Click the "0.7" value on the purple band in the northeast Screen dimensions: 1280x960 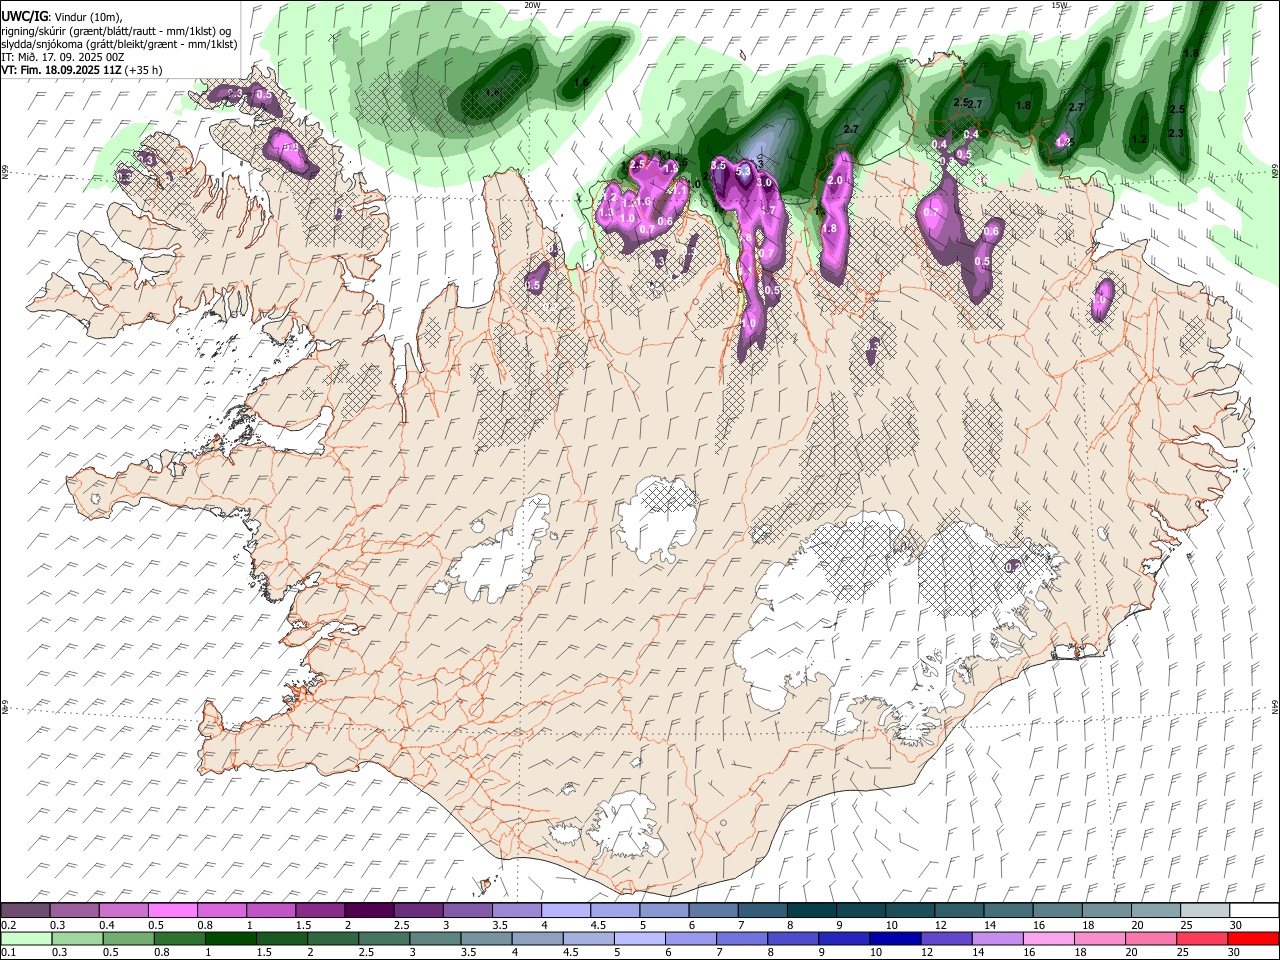(930, 212)
